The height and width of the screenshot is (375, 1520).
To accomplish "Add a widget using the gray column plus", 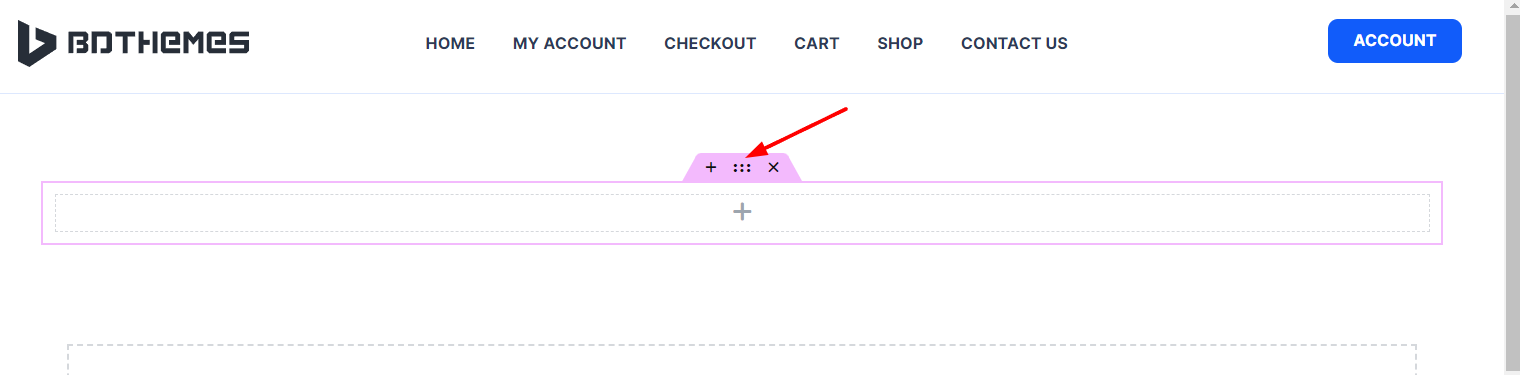I will tap(742, 212).
